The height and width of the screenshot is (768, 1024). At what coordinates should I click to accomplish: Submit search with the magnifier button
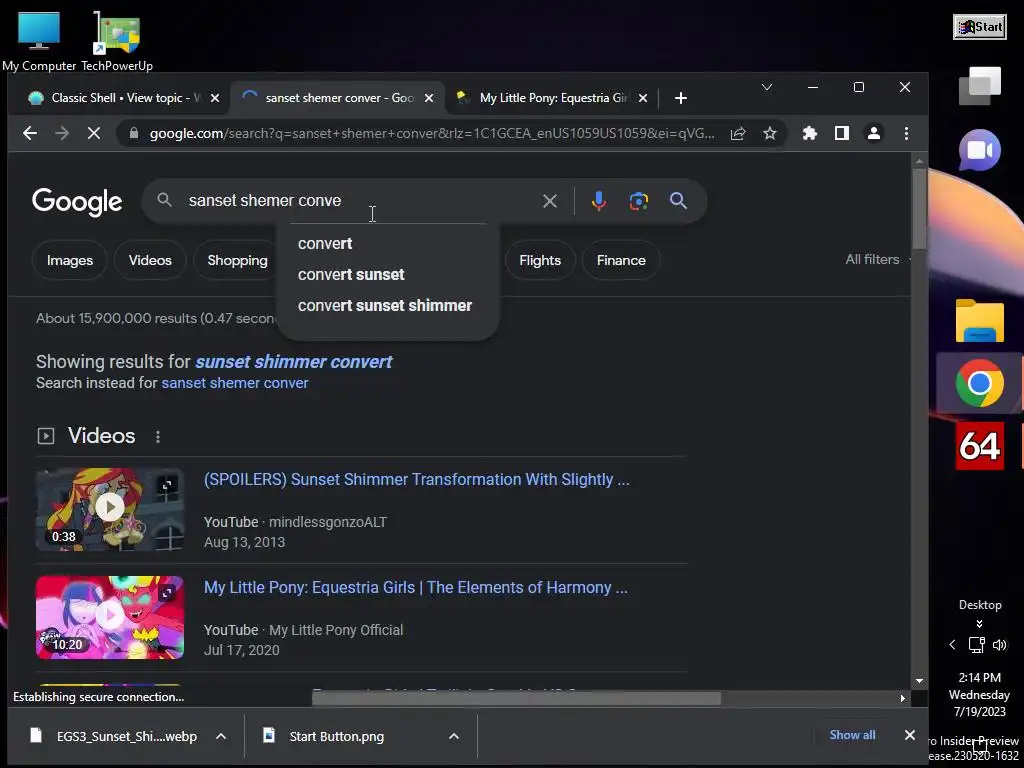(x=679, y=201)
